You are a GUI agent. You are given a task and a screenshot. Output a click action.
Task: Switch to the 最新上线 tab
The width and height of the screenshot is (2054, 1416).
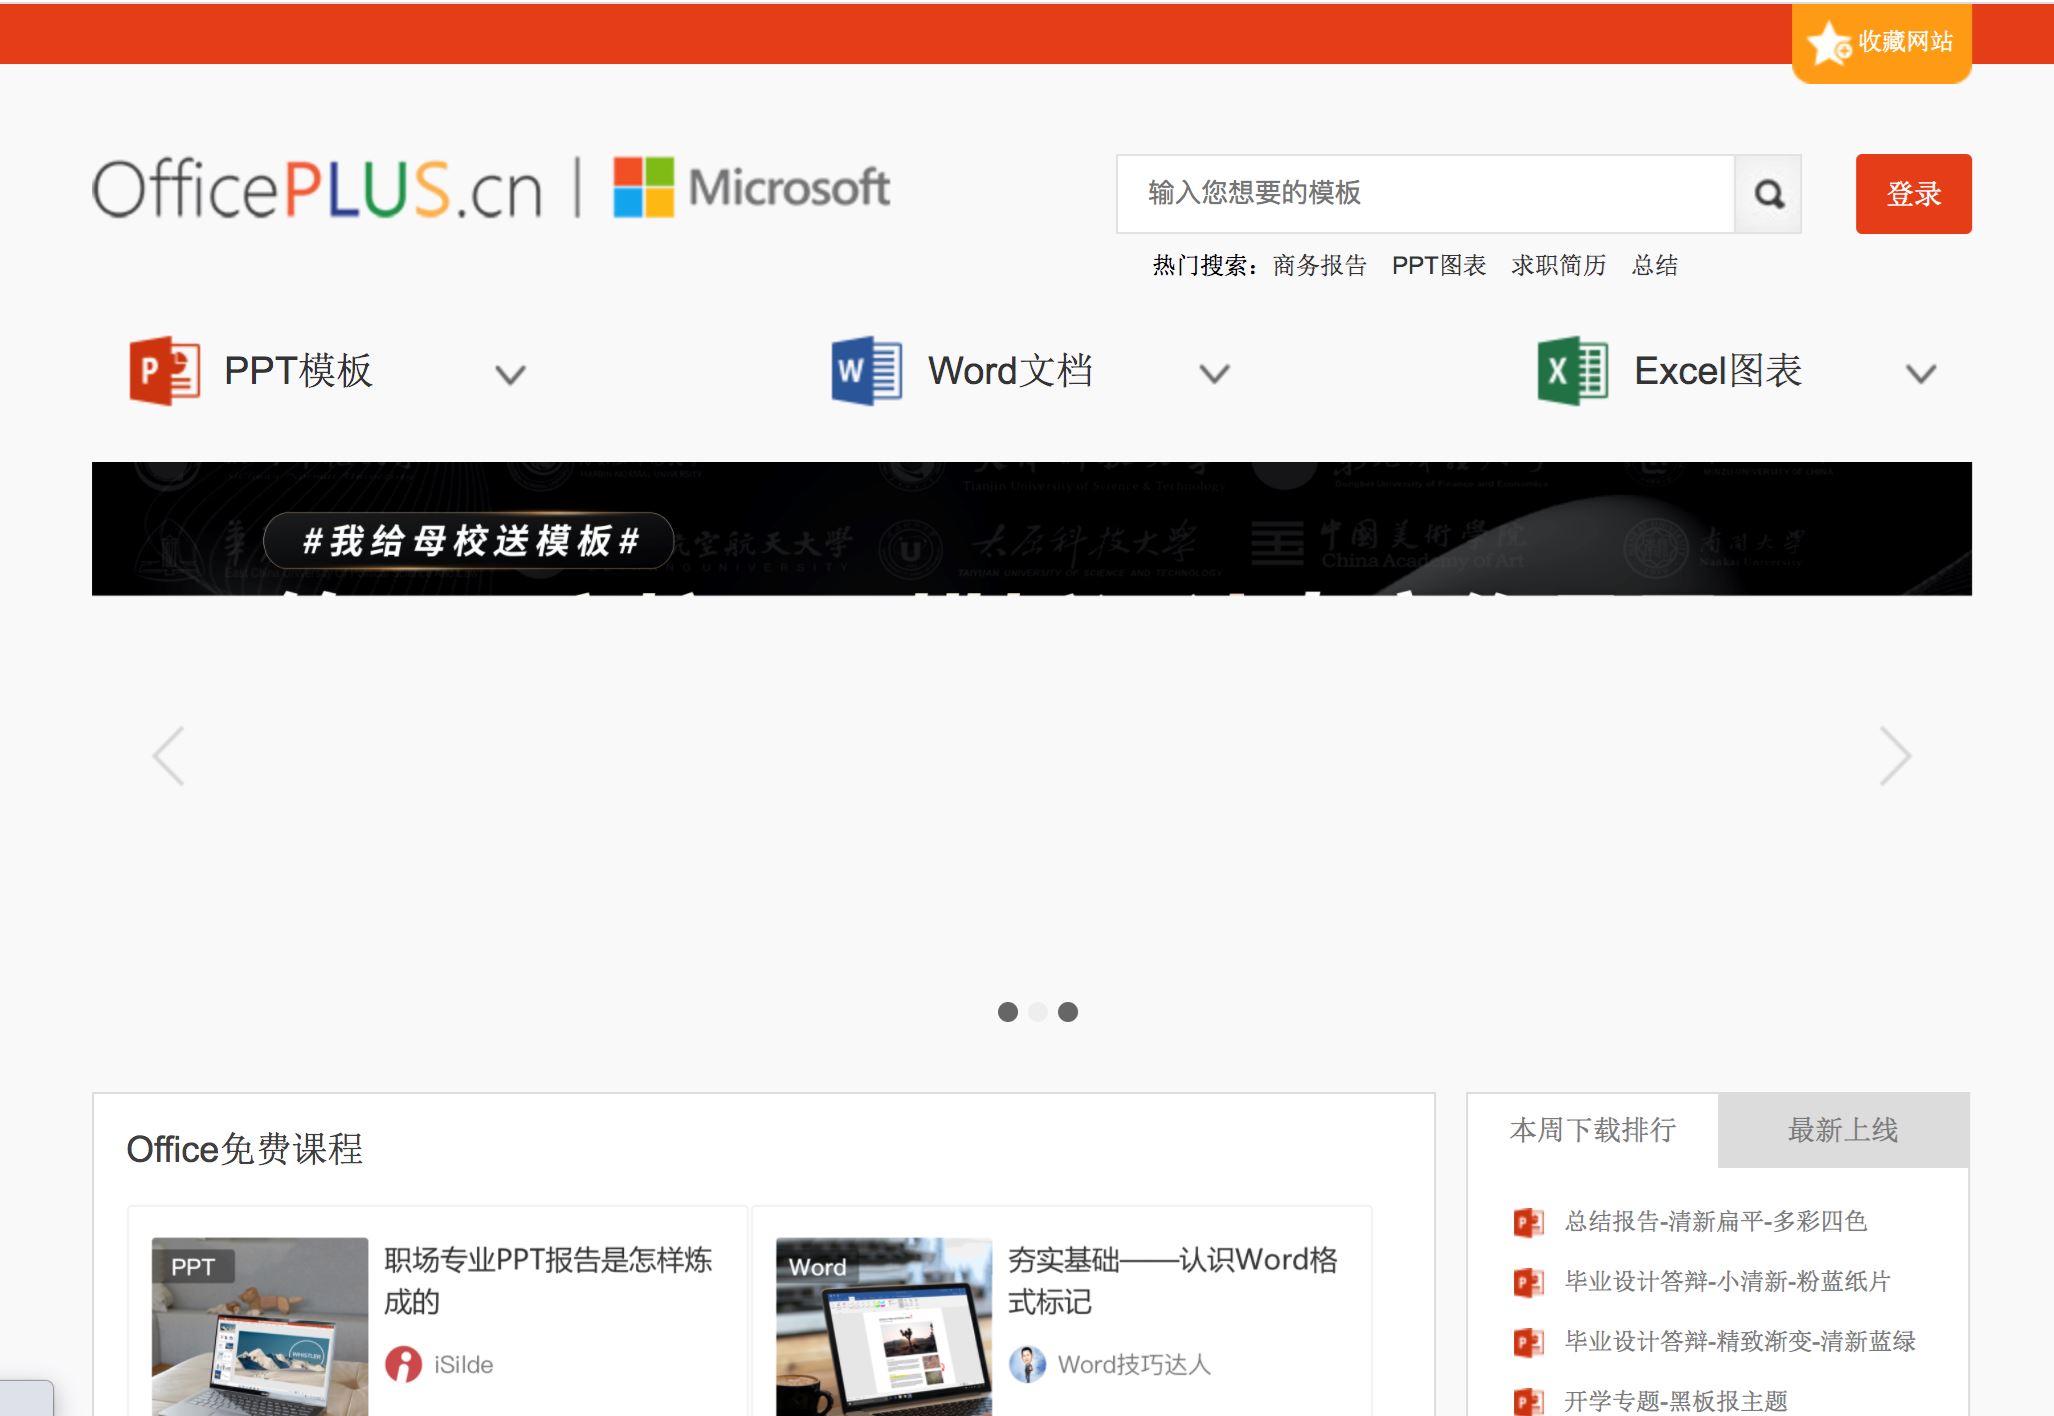coord(1842,1130)
